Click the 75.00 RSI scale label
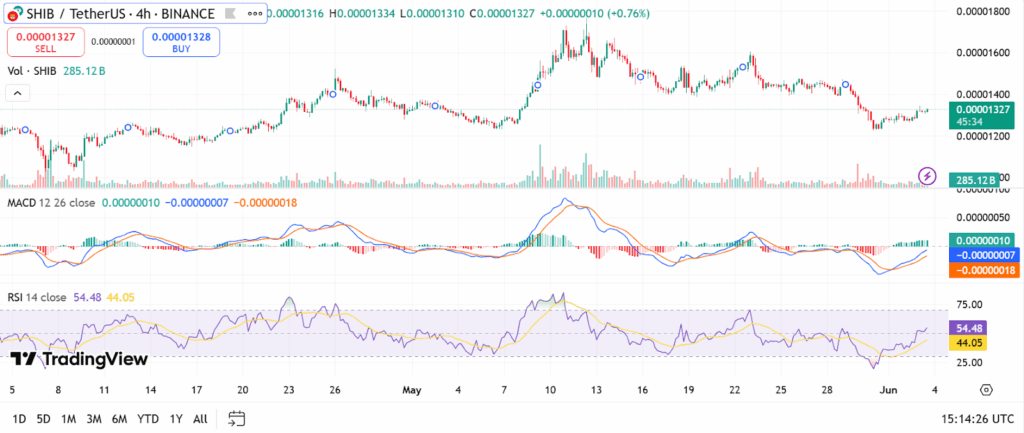The height and width of the screenshot is (433, 1024). tap(968, 304)
